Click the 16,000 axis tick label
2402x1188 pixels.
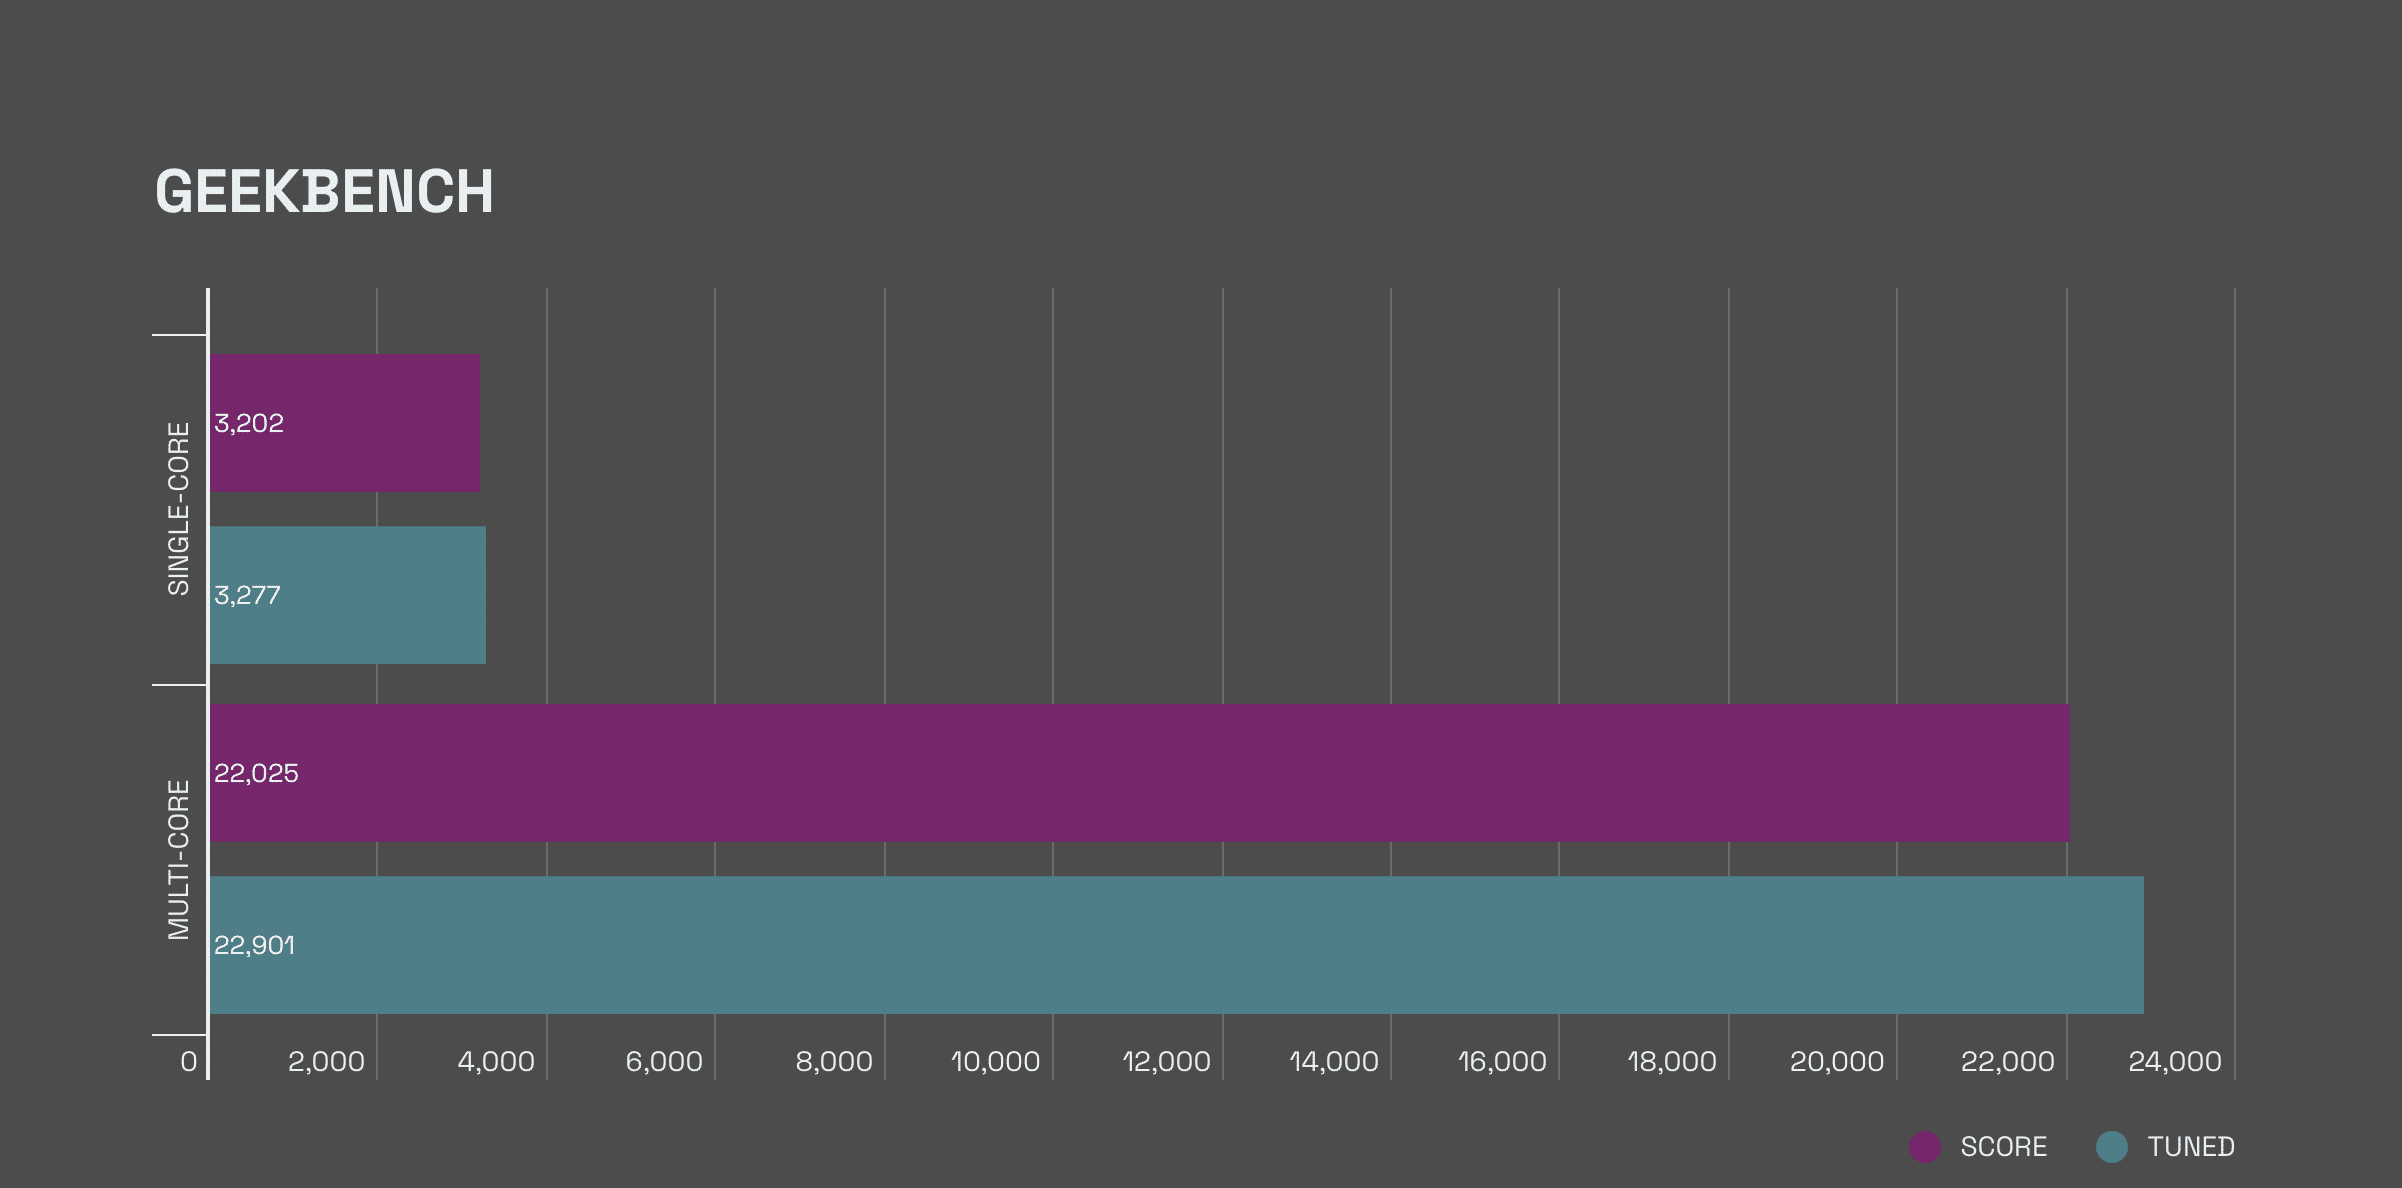point(1502,1062)
